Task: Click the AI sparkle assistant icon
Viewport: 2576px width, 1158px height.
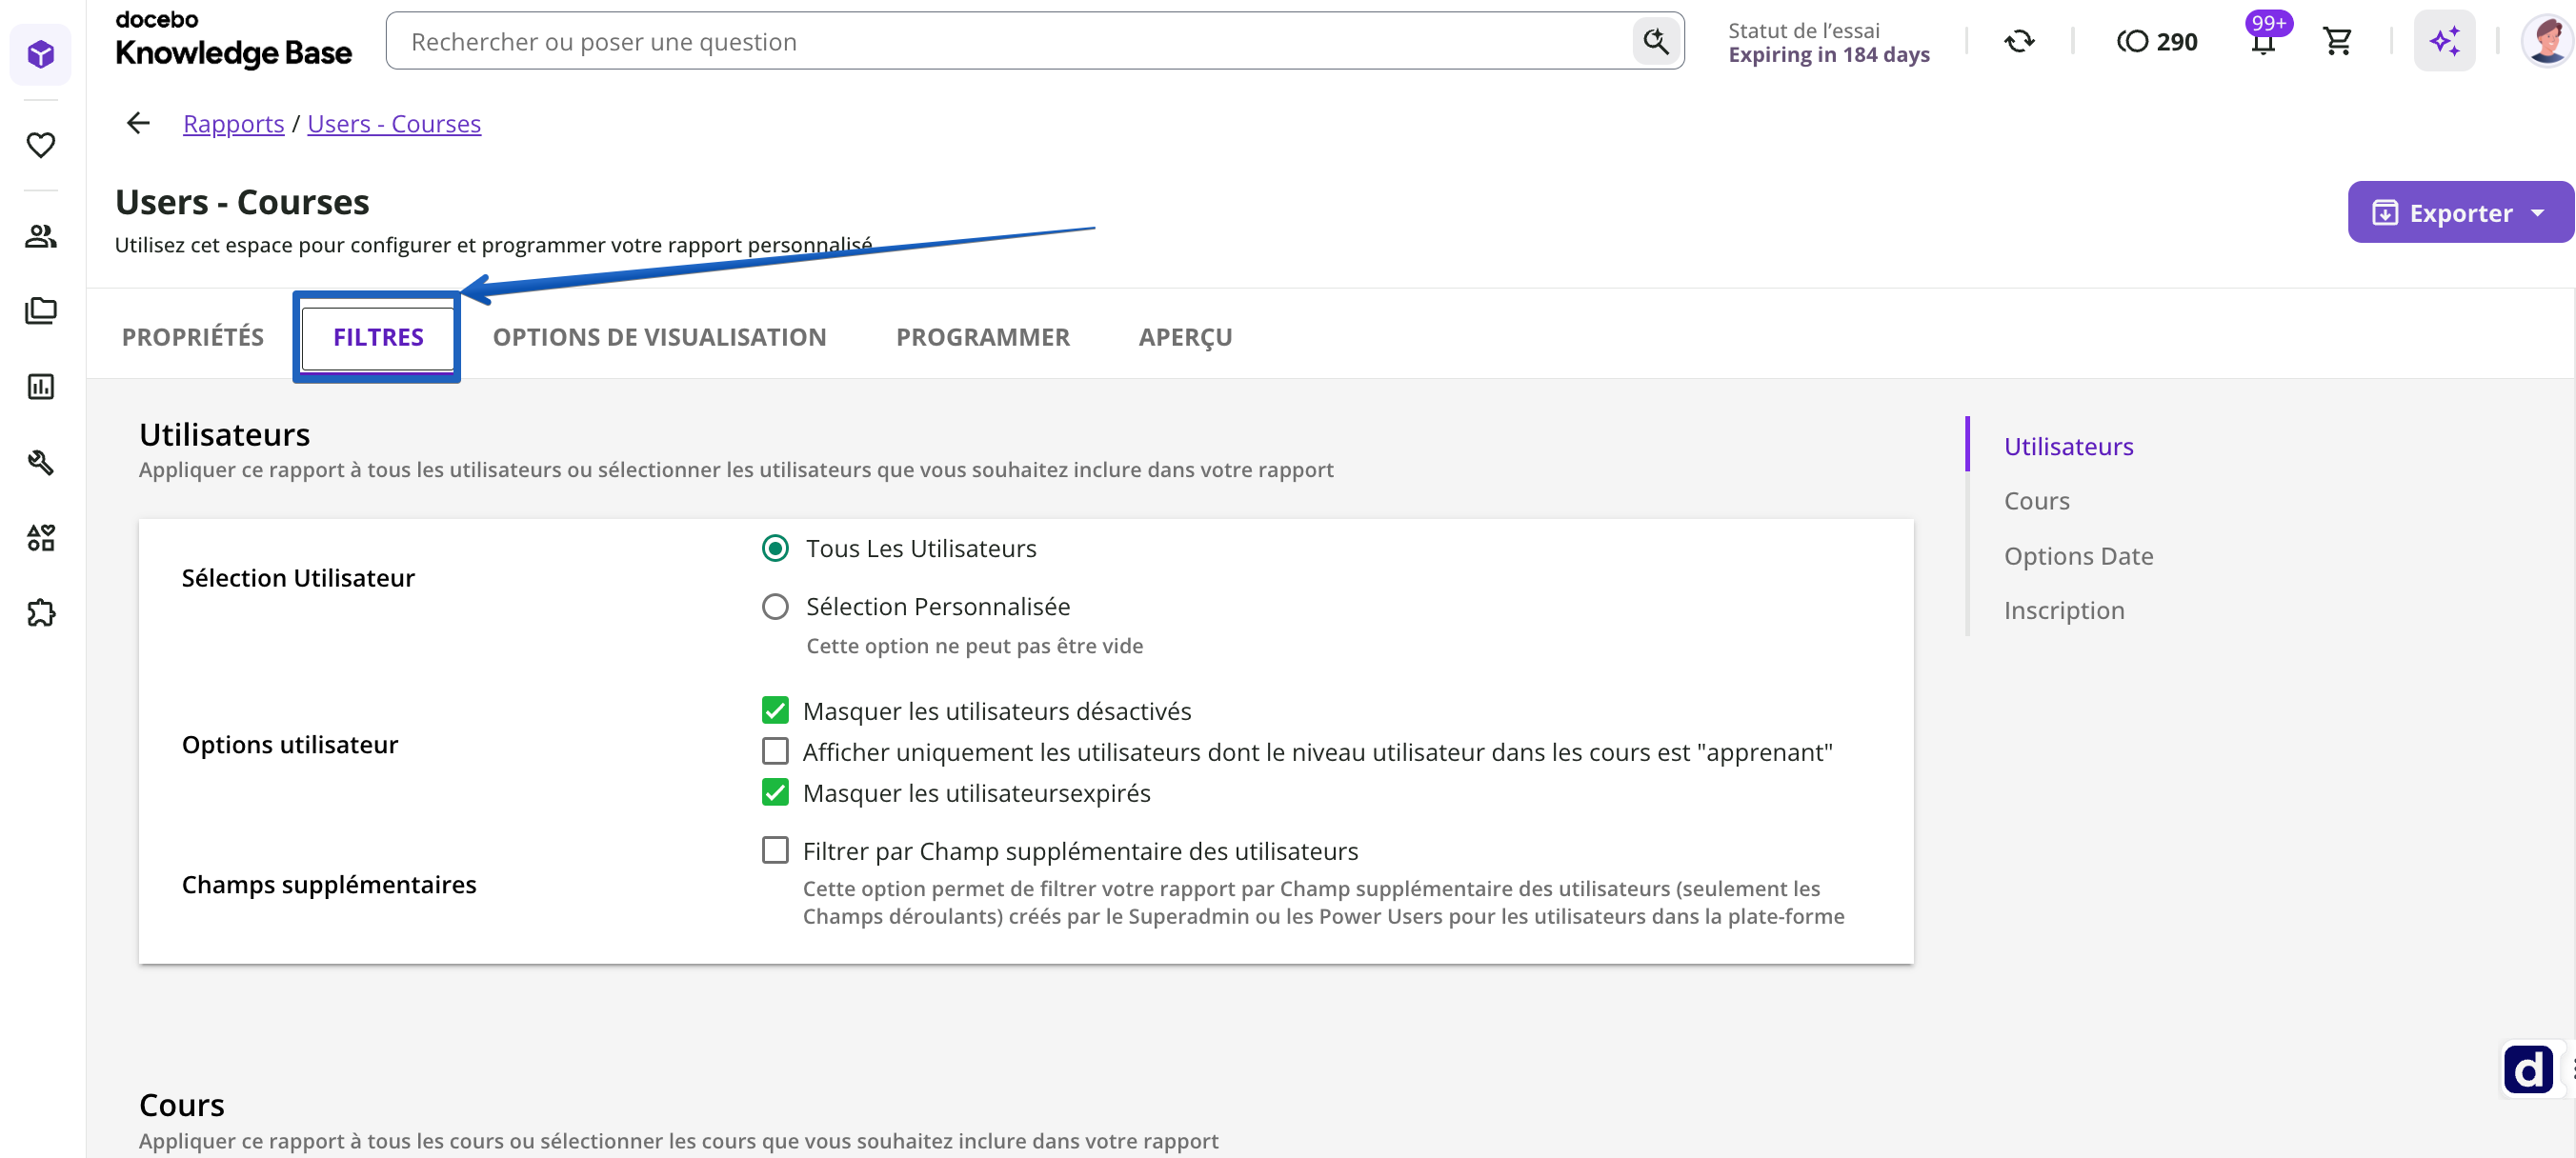Action: click(x=2444, y=42)
